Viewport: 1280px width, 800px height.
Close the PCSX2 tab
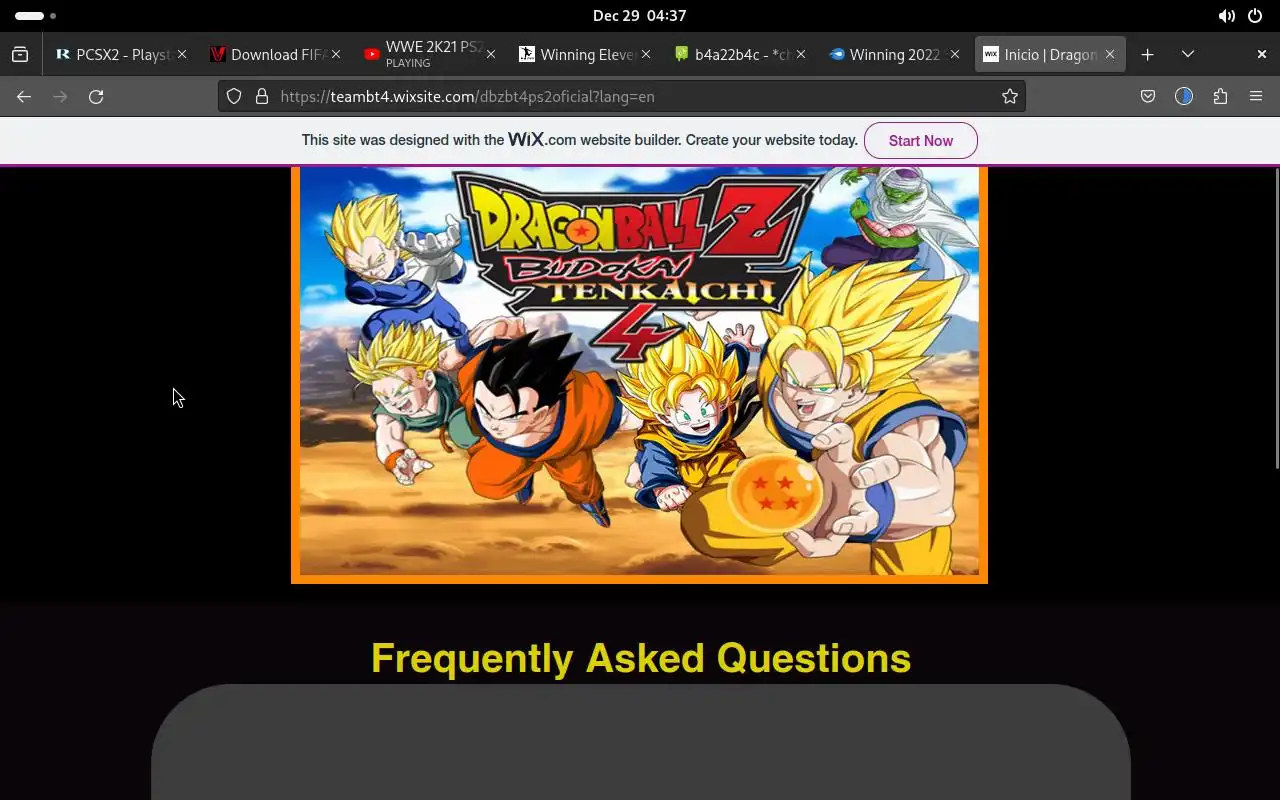(182, 55)
